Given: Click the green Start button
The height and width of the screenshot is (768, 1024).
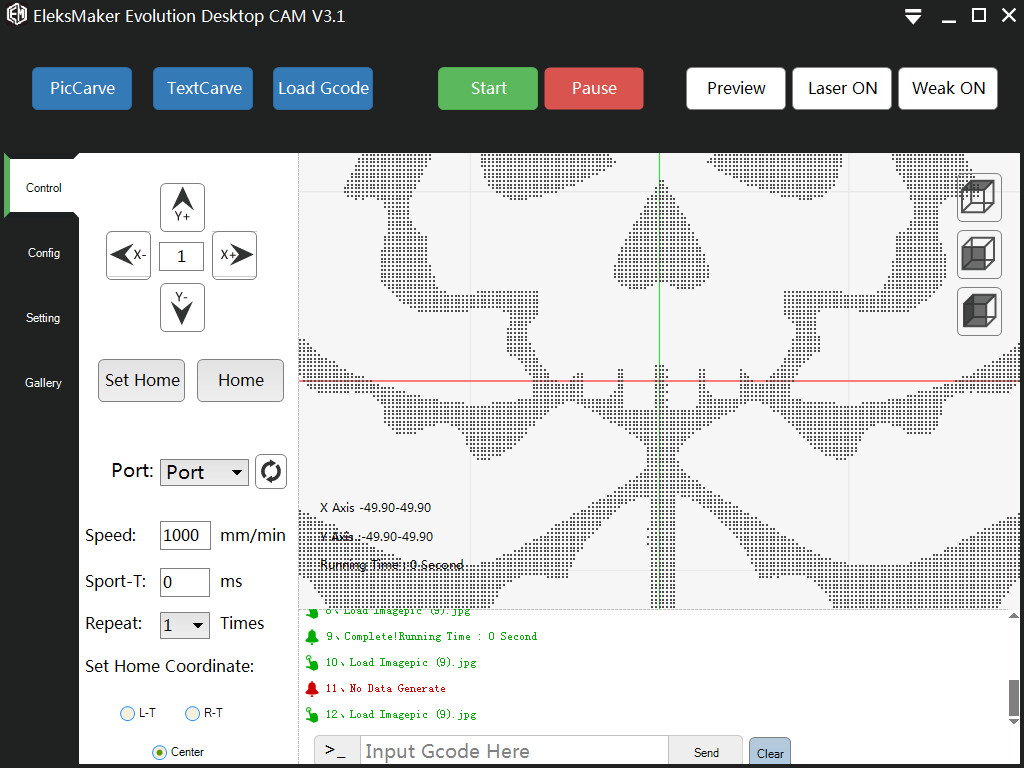Looking at the screenshot, I should pos(488,88).
